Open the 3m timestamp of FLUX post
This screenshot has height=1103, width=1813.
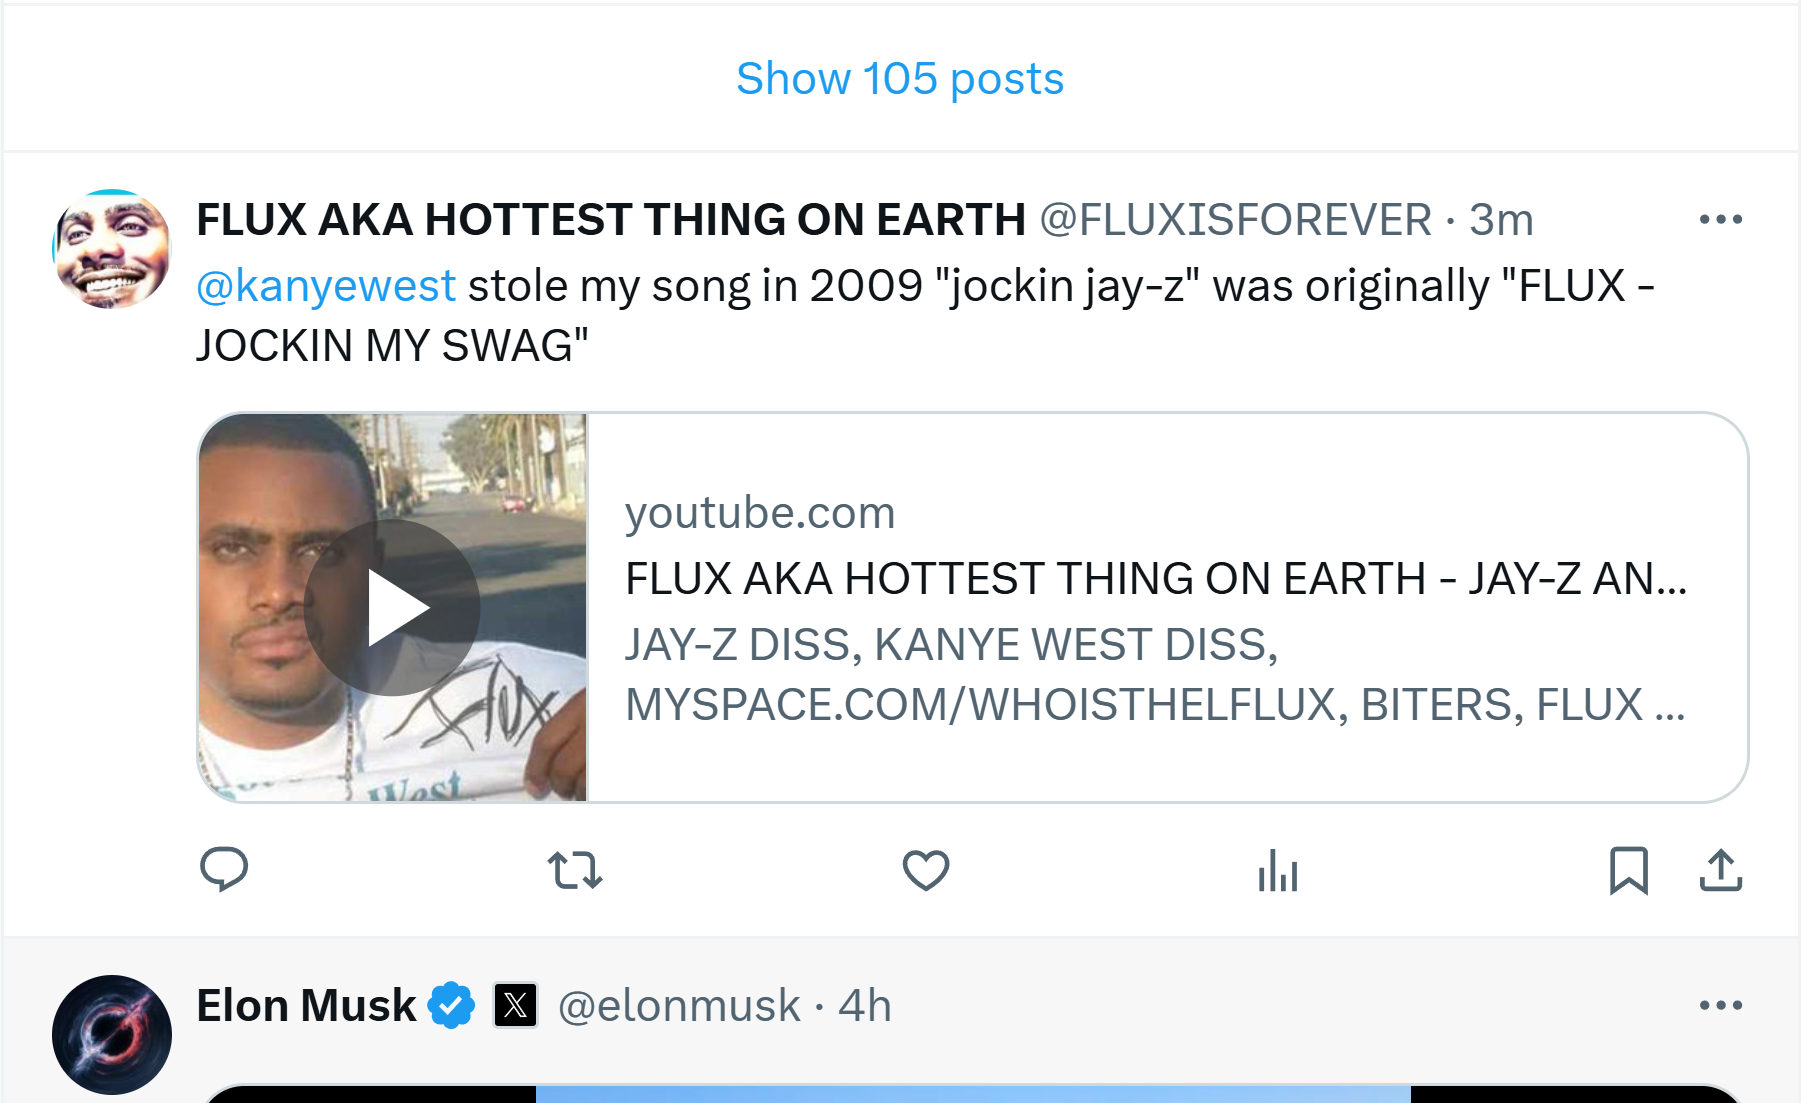[x=1501, y=220]
